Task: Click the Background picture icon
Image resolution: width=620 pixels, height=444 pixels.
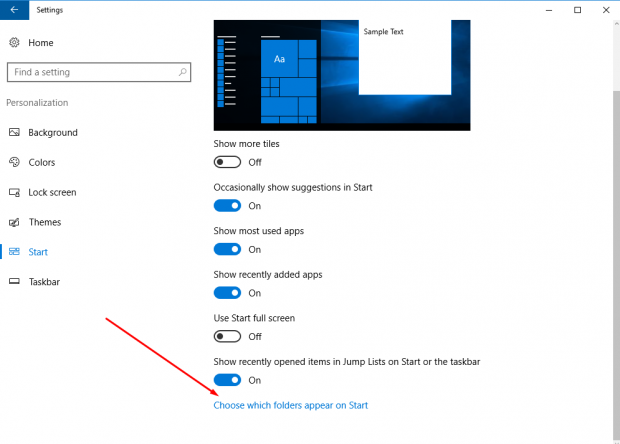Action: 14,132
